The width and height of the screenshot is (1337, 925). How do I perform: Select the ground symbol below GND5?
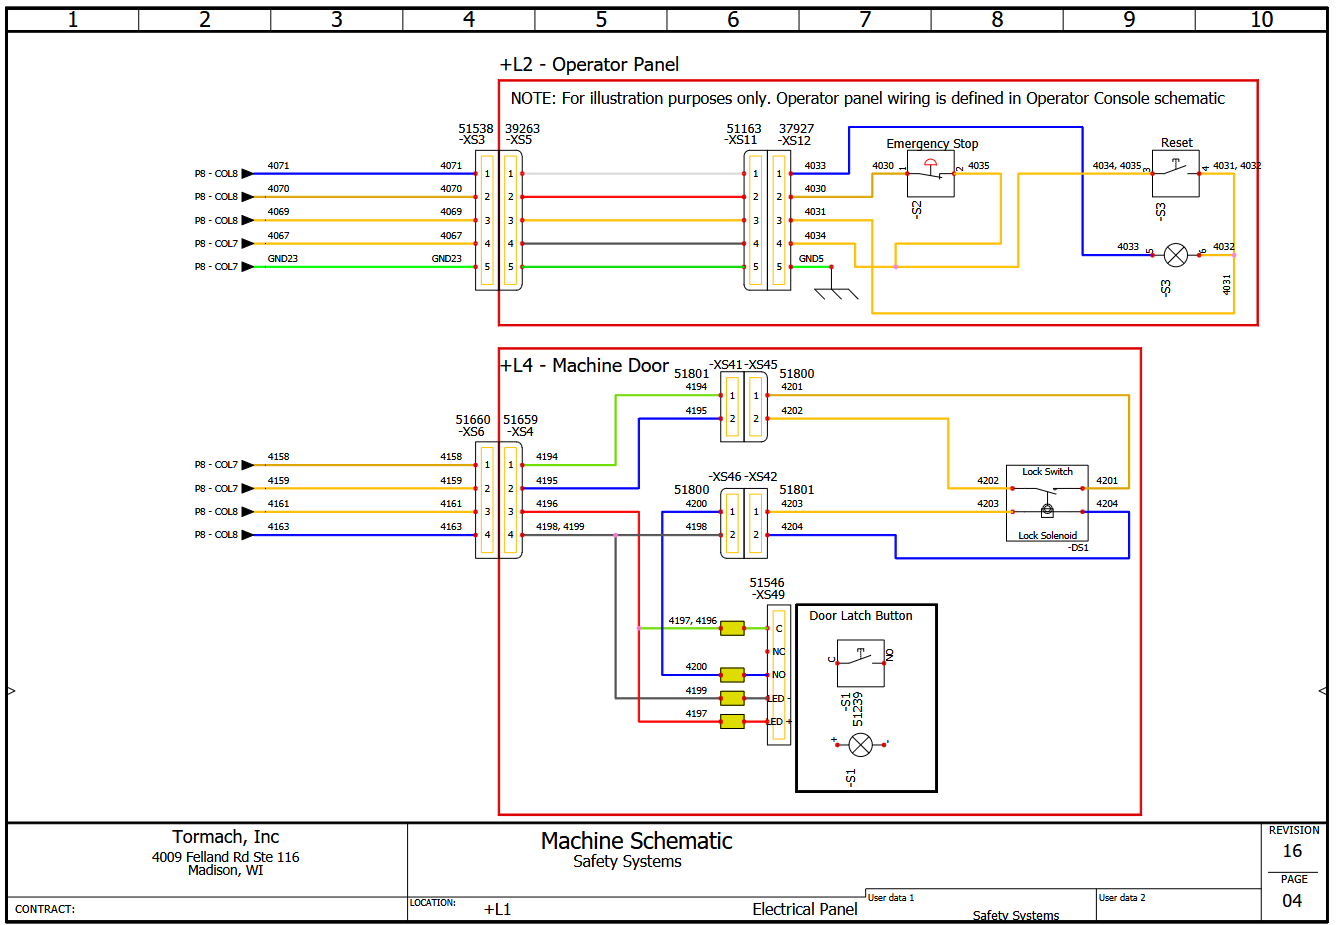coord(836,292)
